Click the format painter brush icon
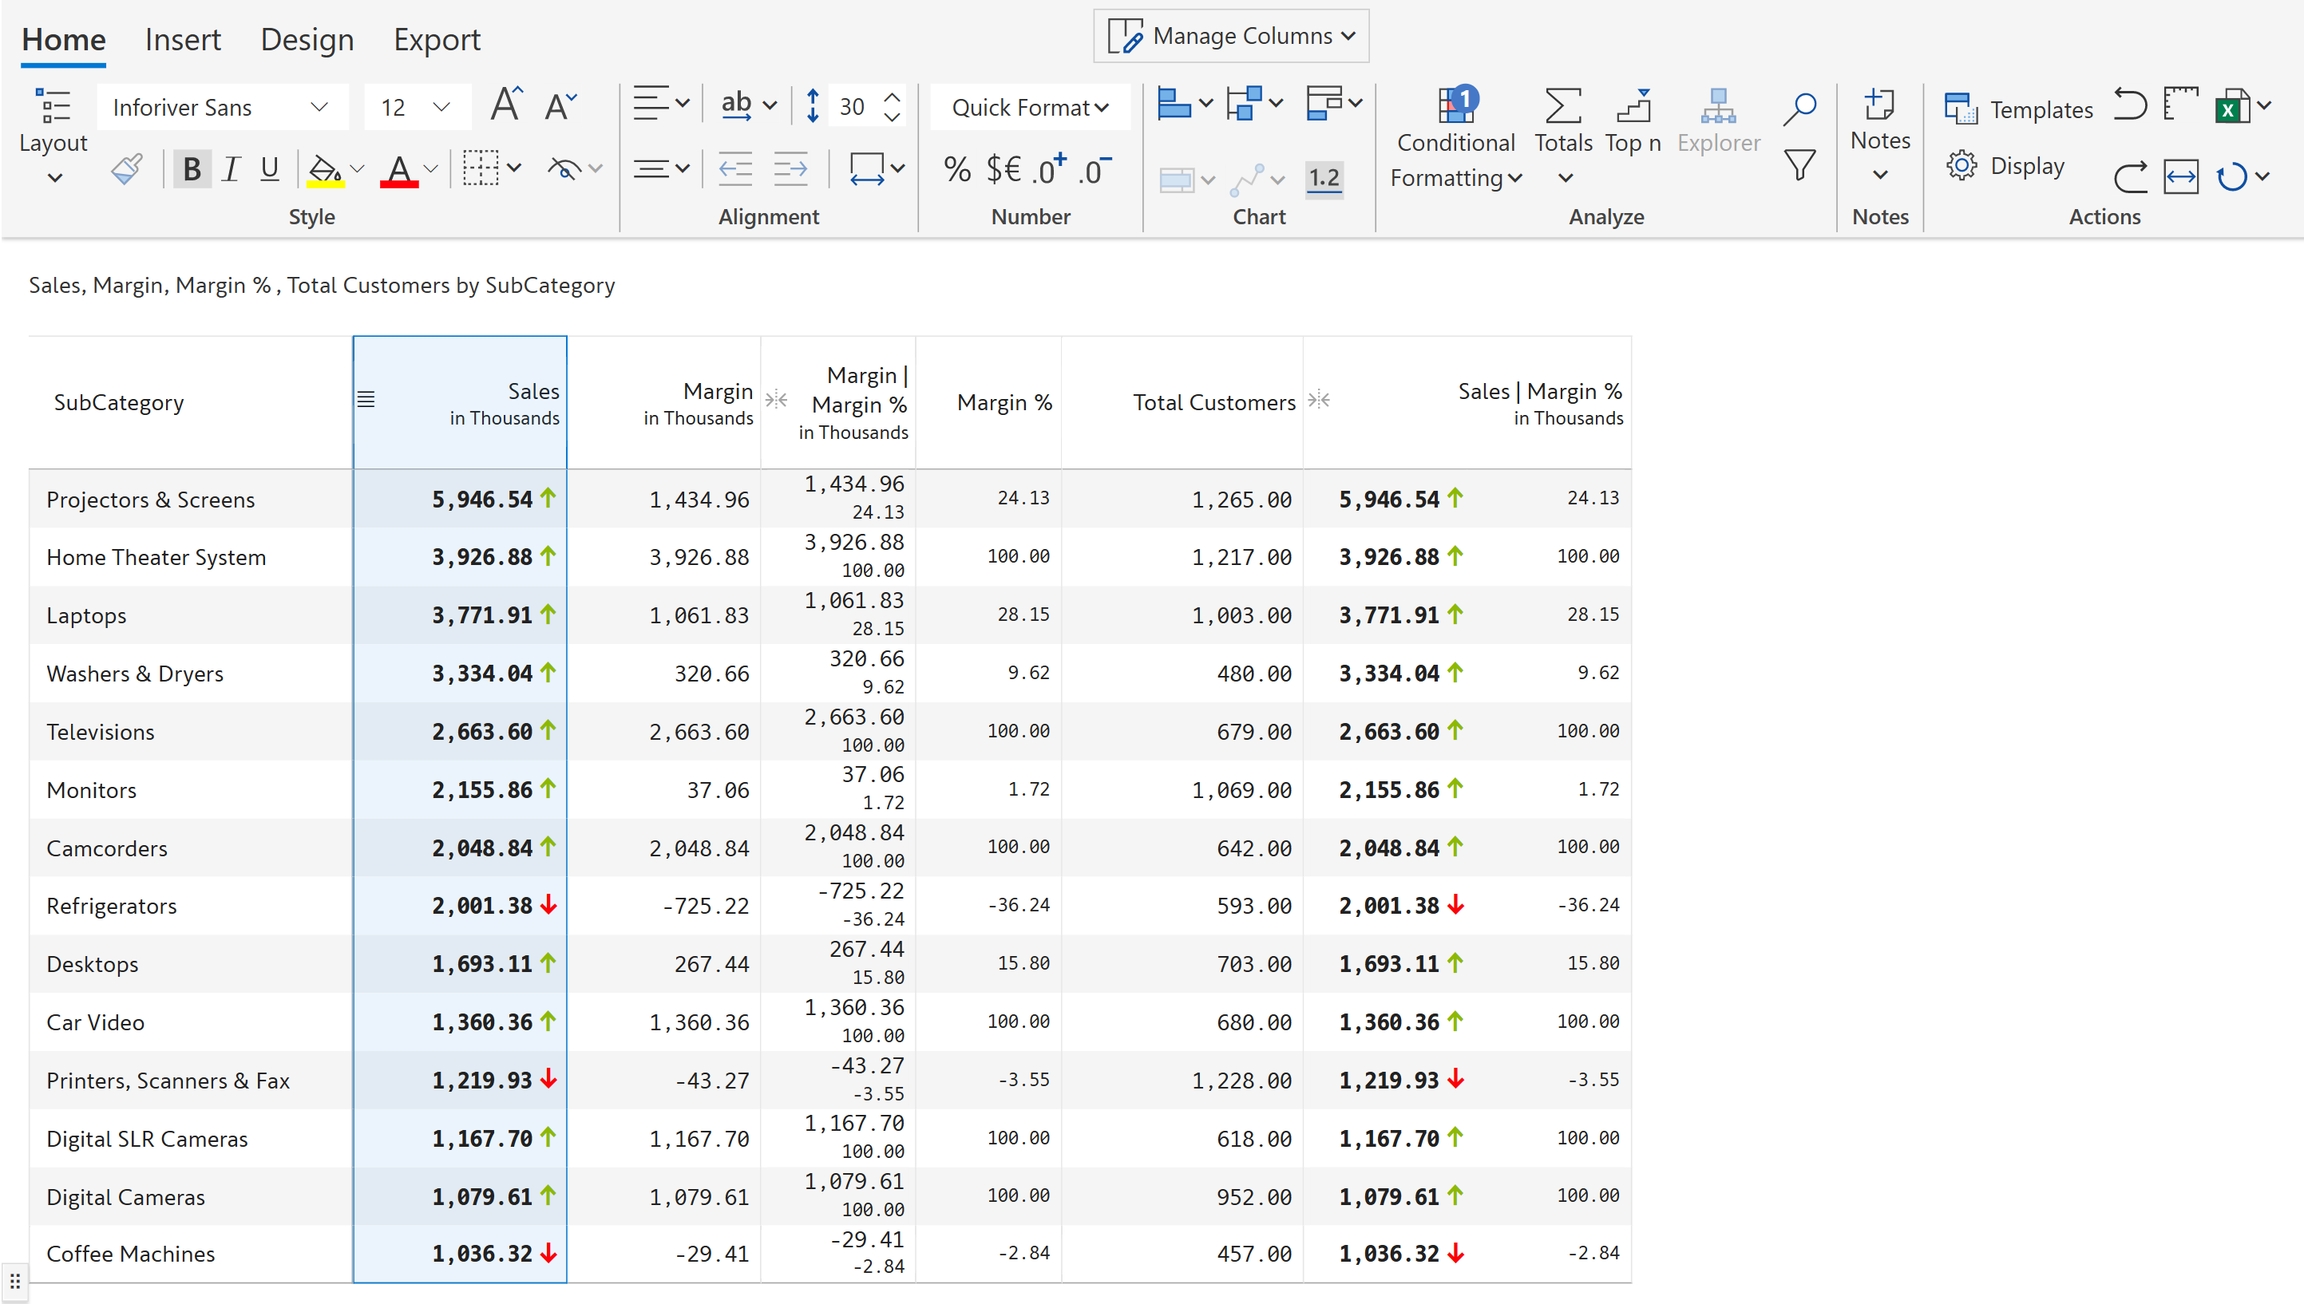Image resolution: width=2304 pixels, height=1304 pixels. (x=127, y=169)
